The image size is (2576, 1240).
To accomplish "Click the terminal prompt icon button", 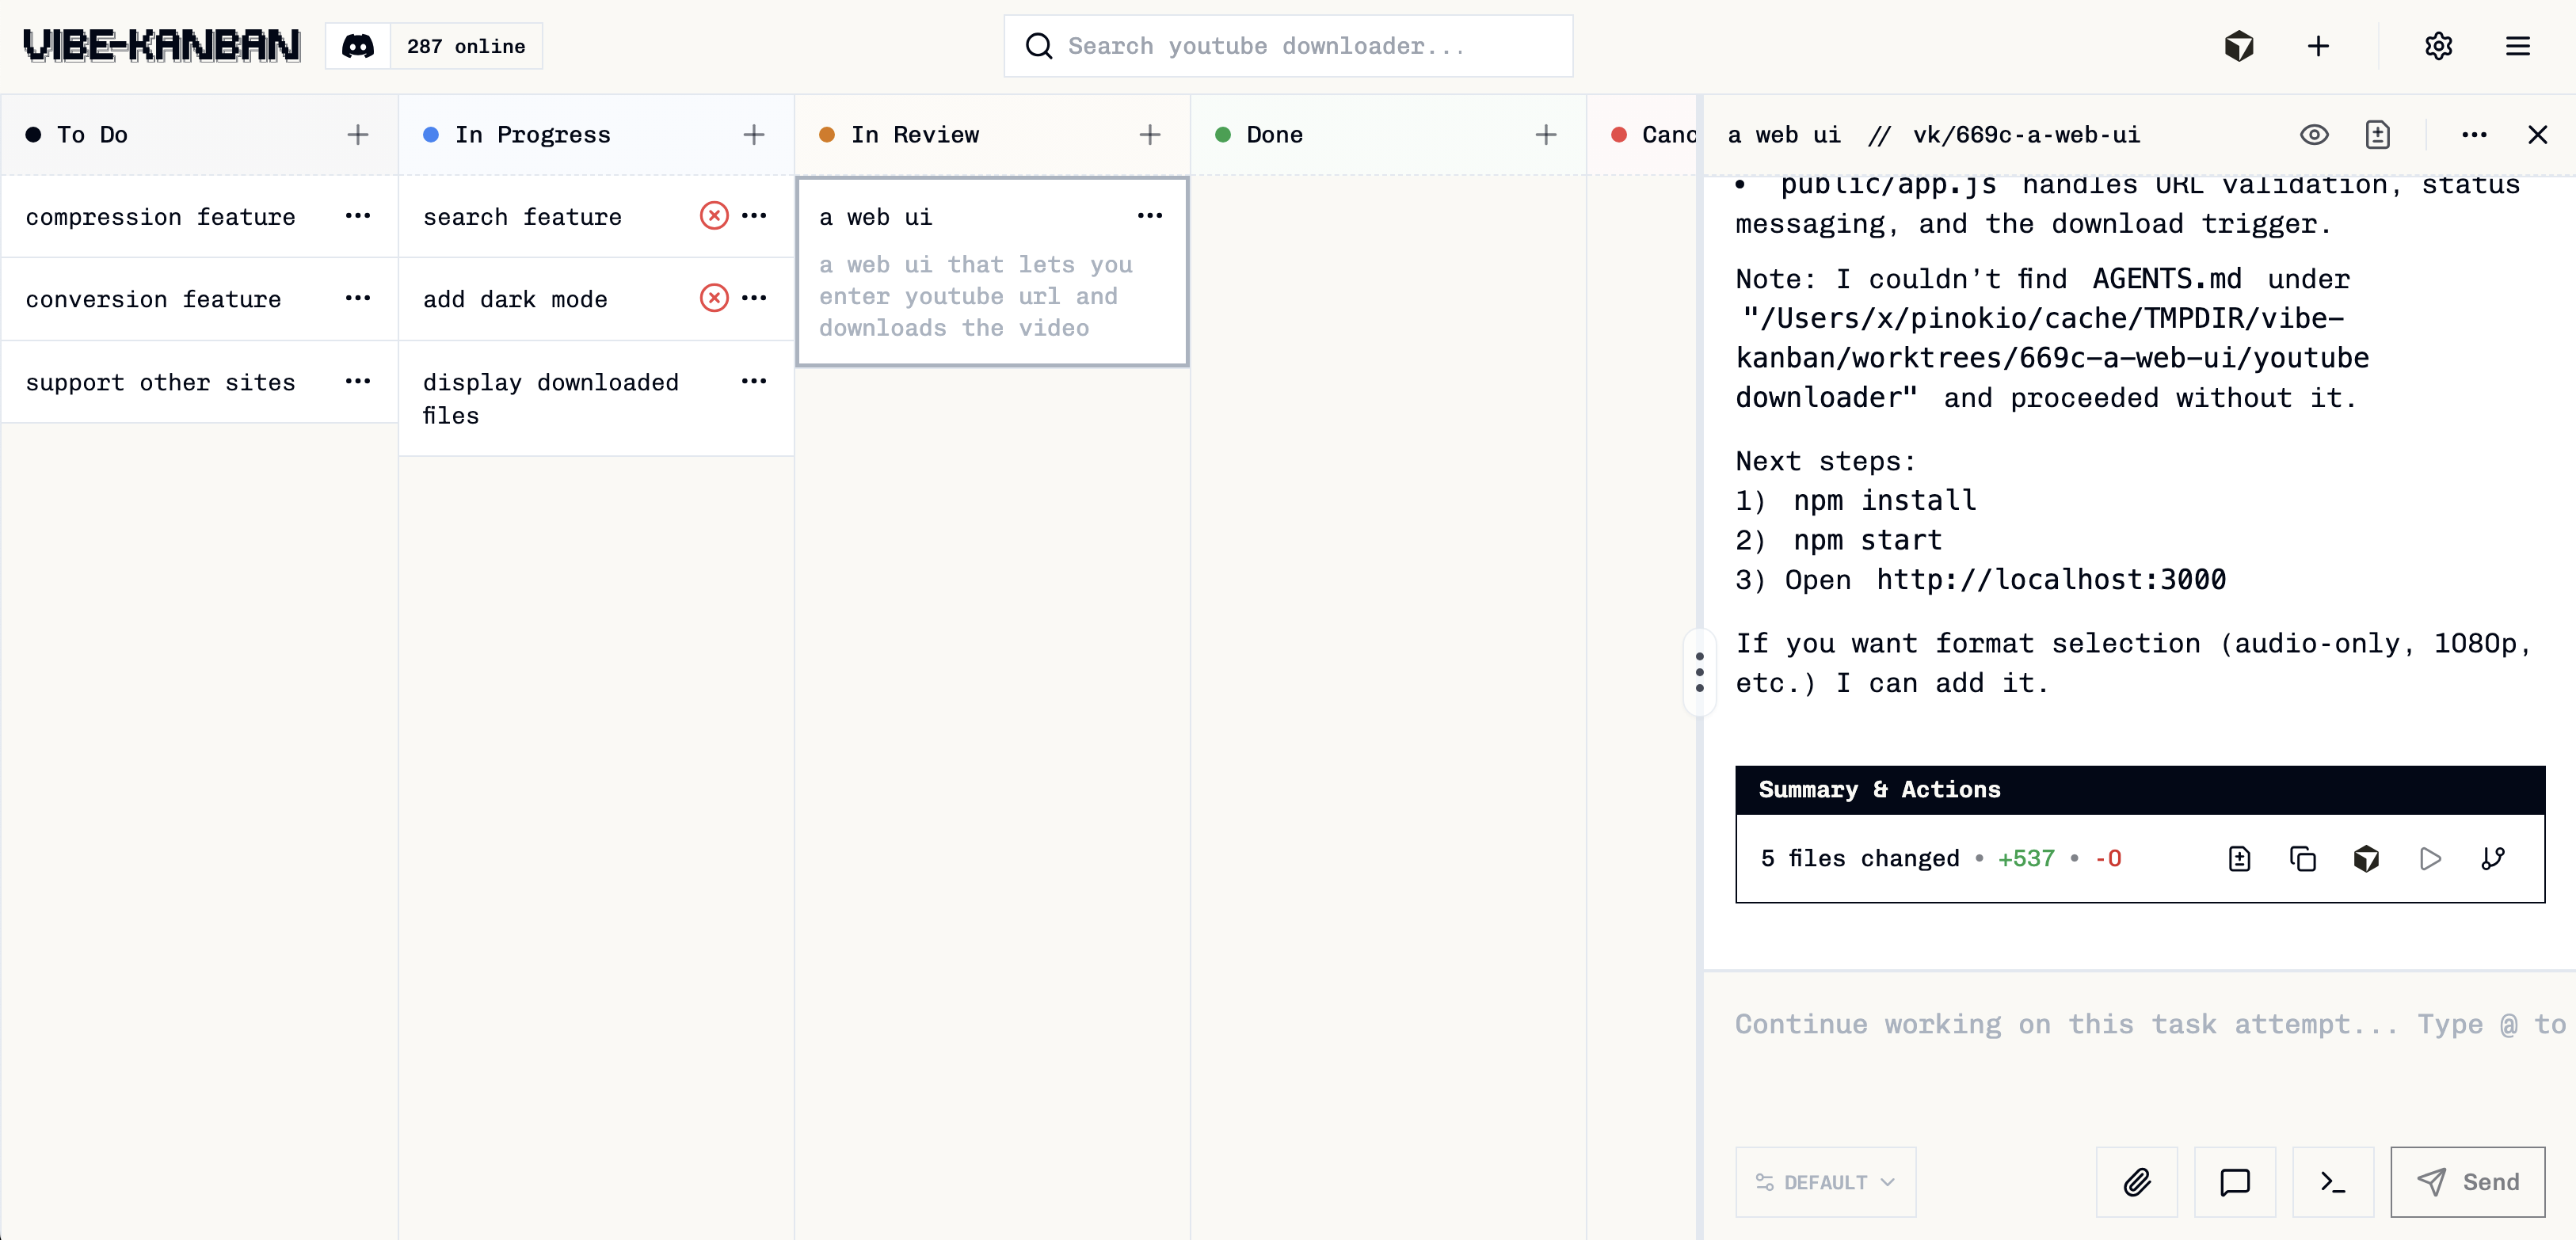I will pyautogui.click(x=2332, y=1182).
